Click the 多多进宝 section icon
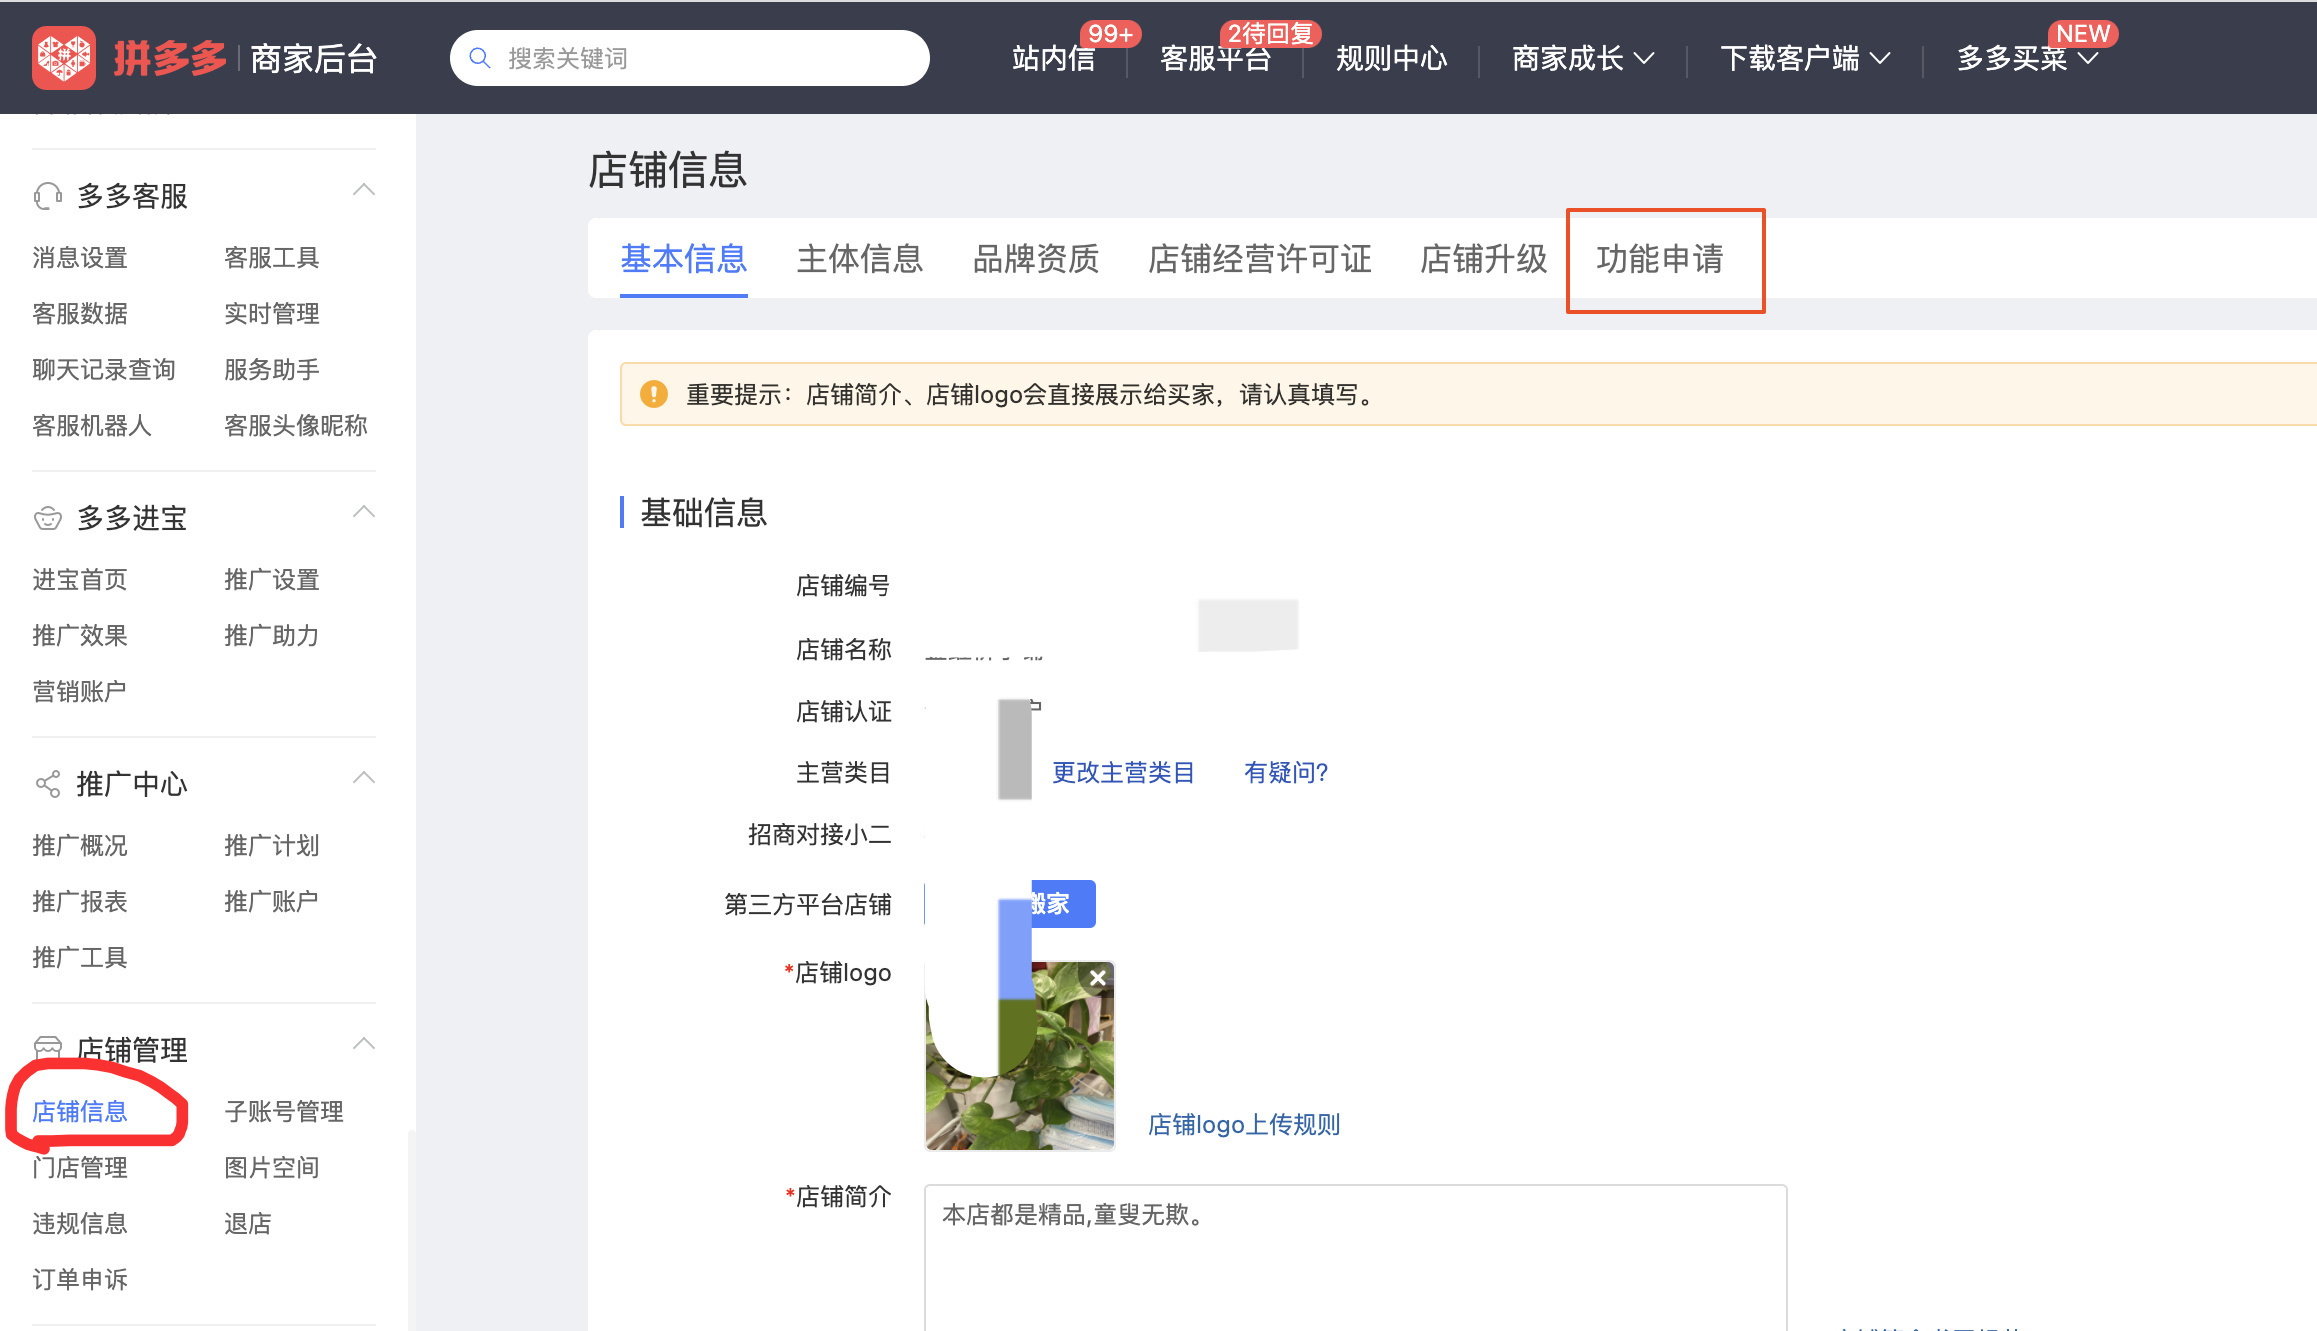Viewport: 2317px width, 1331px height. tap(46, 517)
